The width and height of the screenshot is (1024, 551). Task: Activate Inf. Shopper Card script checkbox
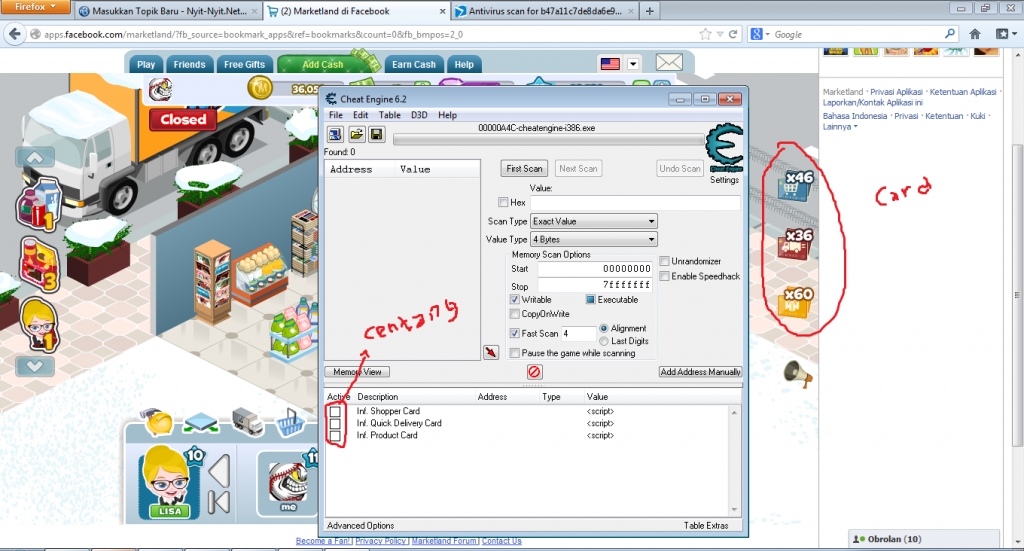[335, 411]
